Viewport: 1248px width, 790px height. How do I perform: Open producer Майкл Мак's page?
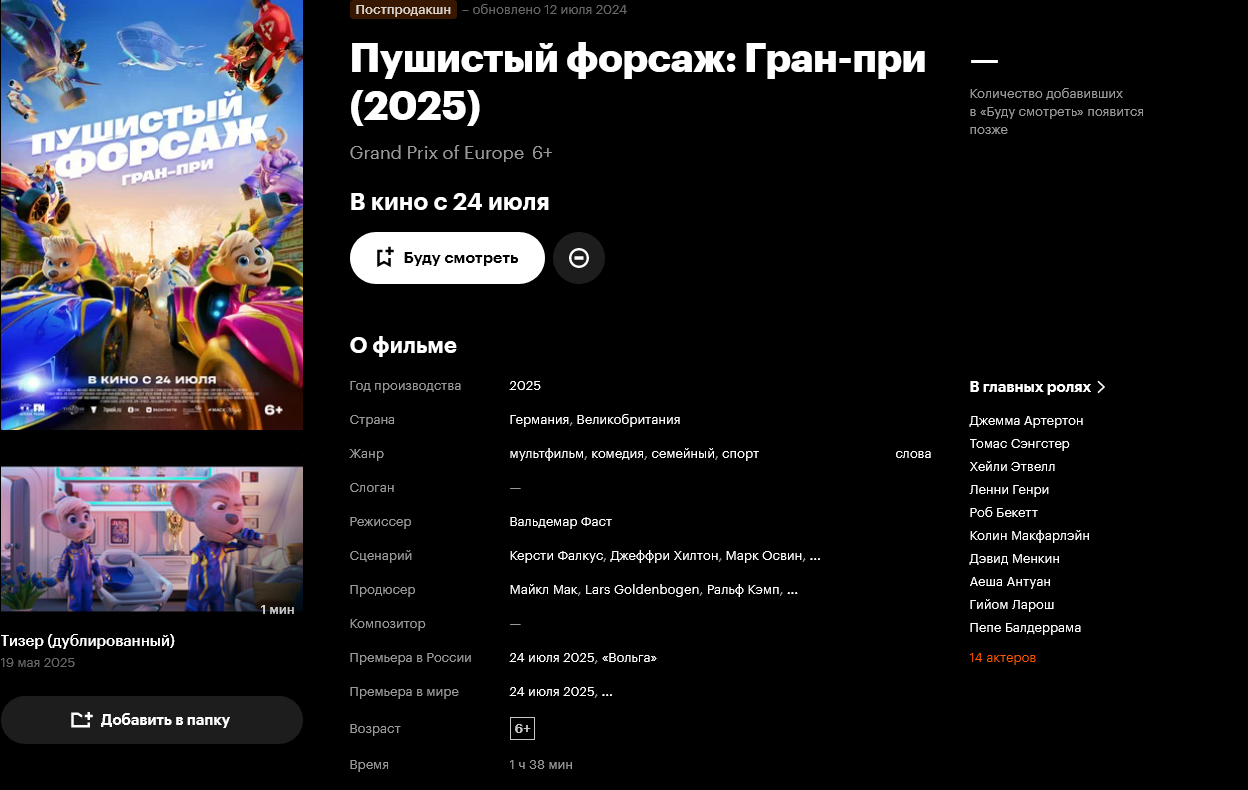543,590
